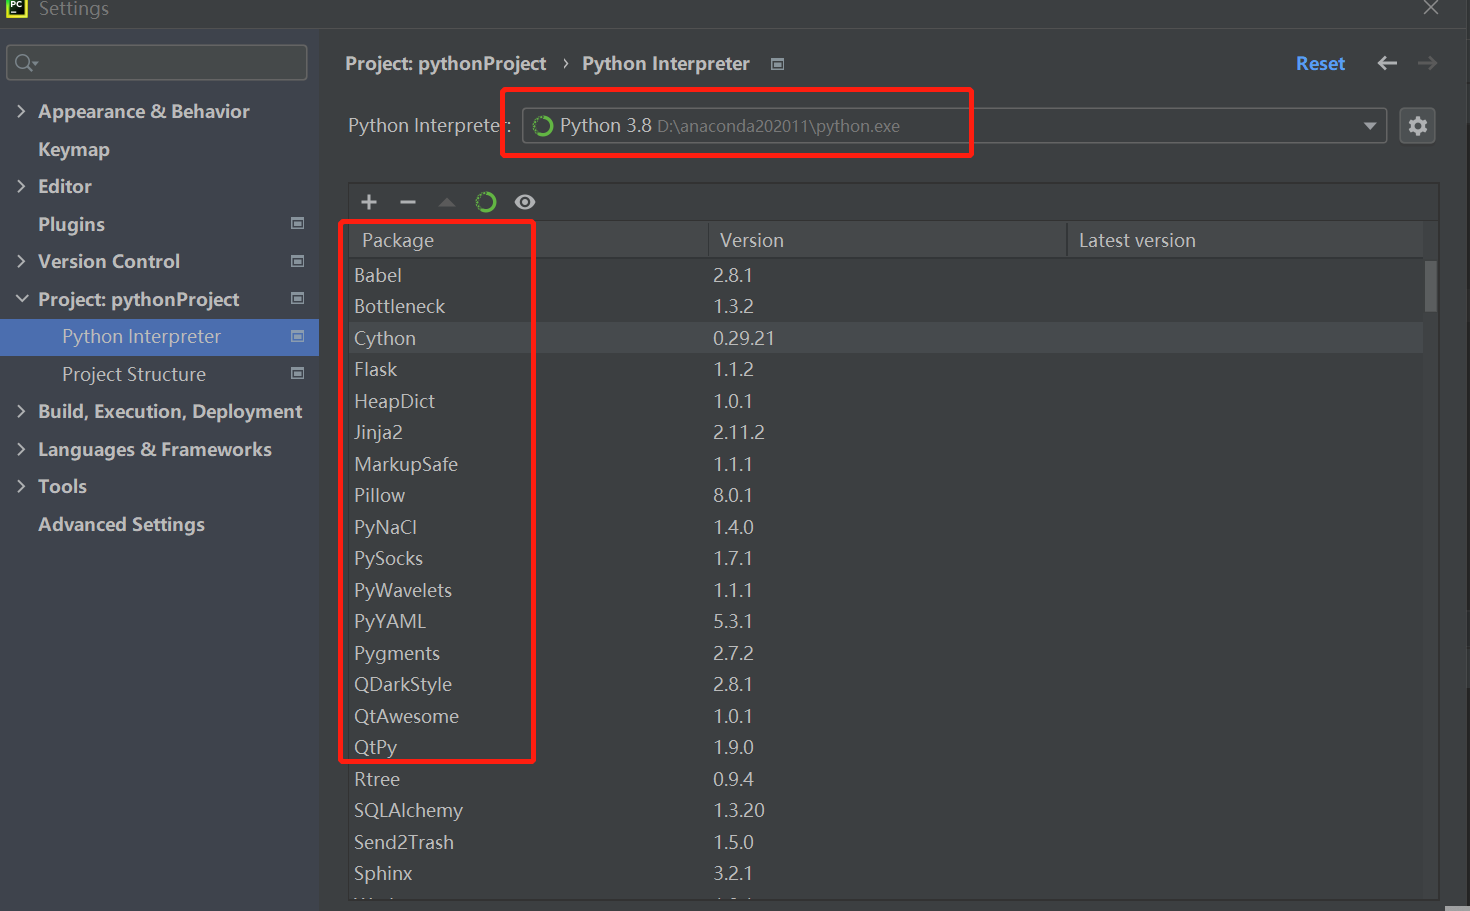1470x911 pixels.
Task: Select the Babel package row
Action: tap(886, 275)
